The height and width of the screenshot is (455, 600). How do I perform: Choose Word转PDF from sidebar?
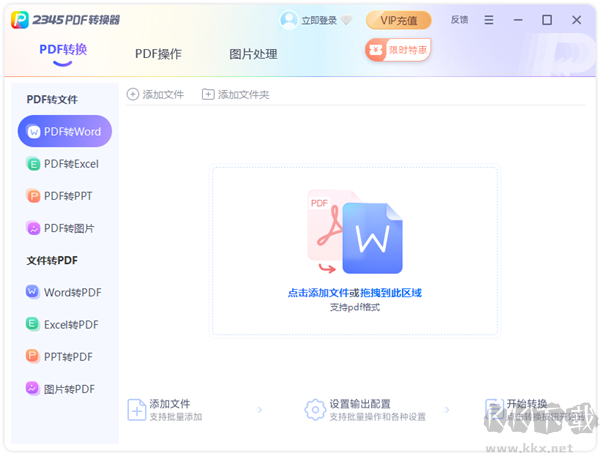click(65, 292)
